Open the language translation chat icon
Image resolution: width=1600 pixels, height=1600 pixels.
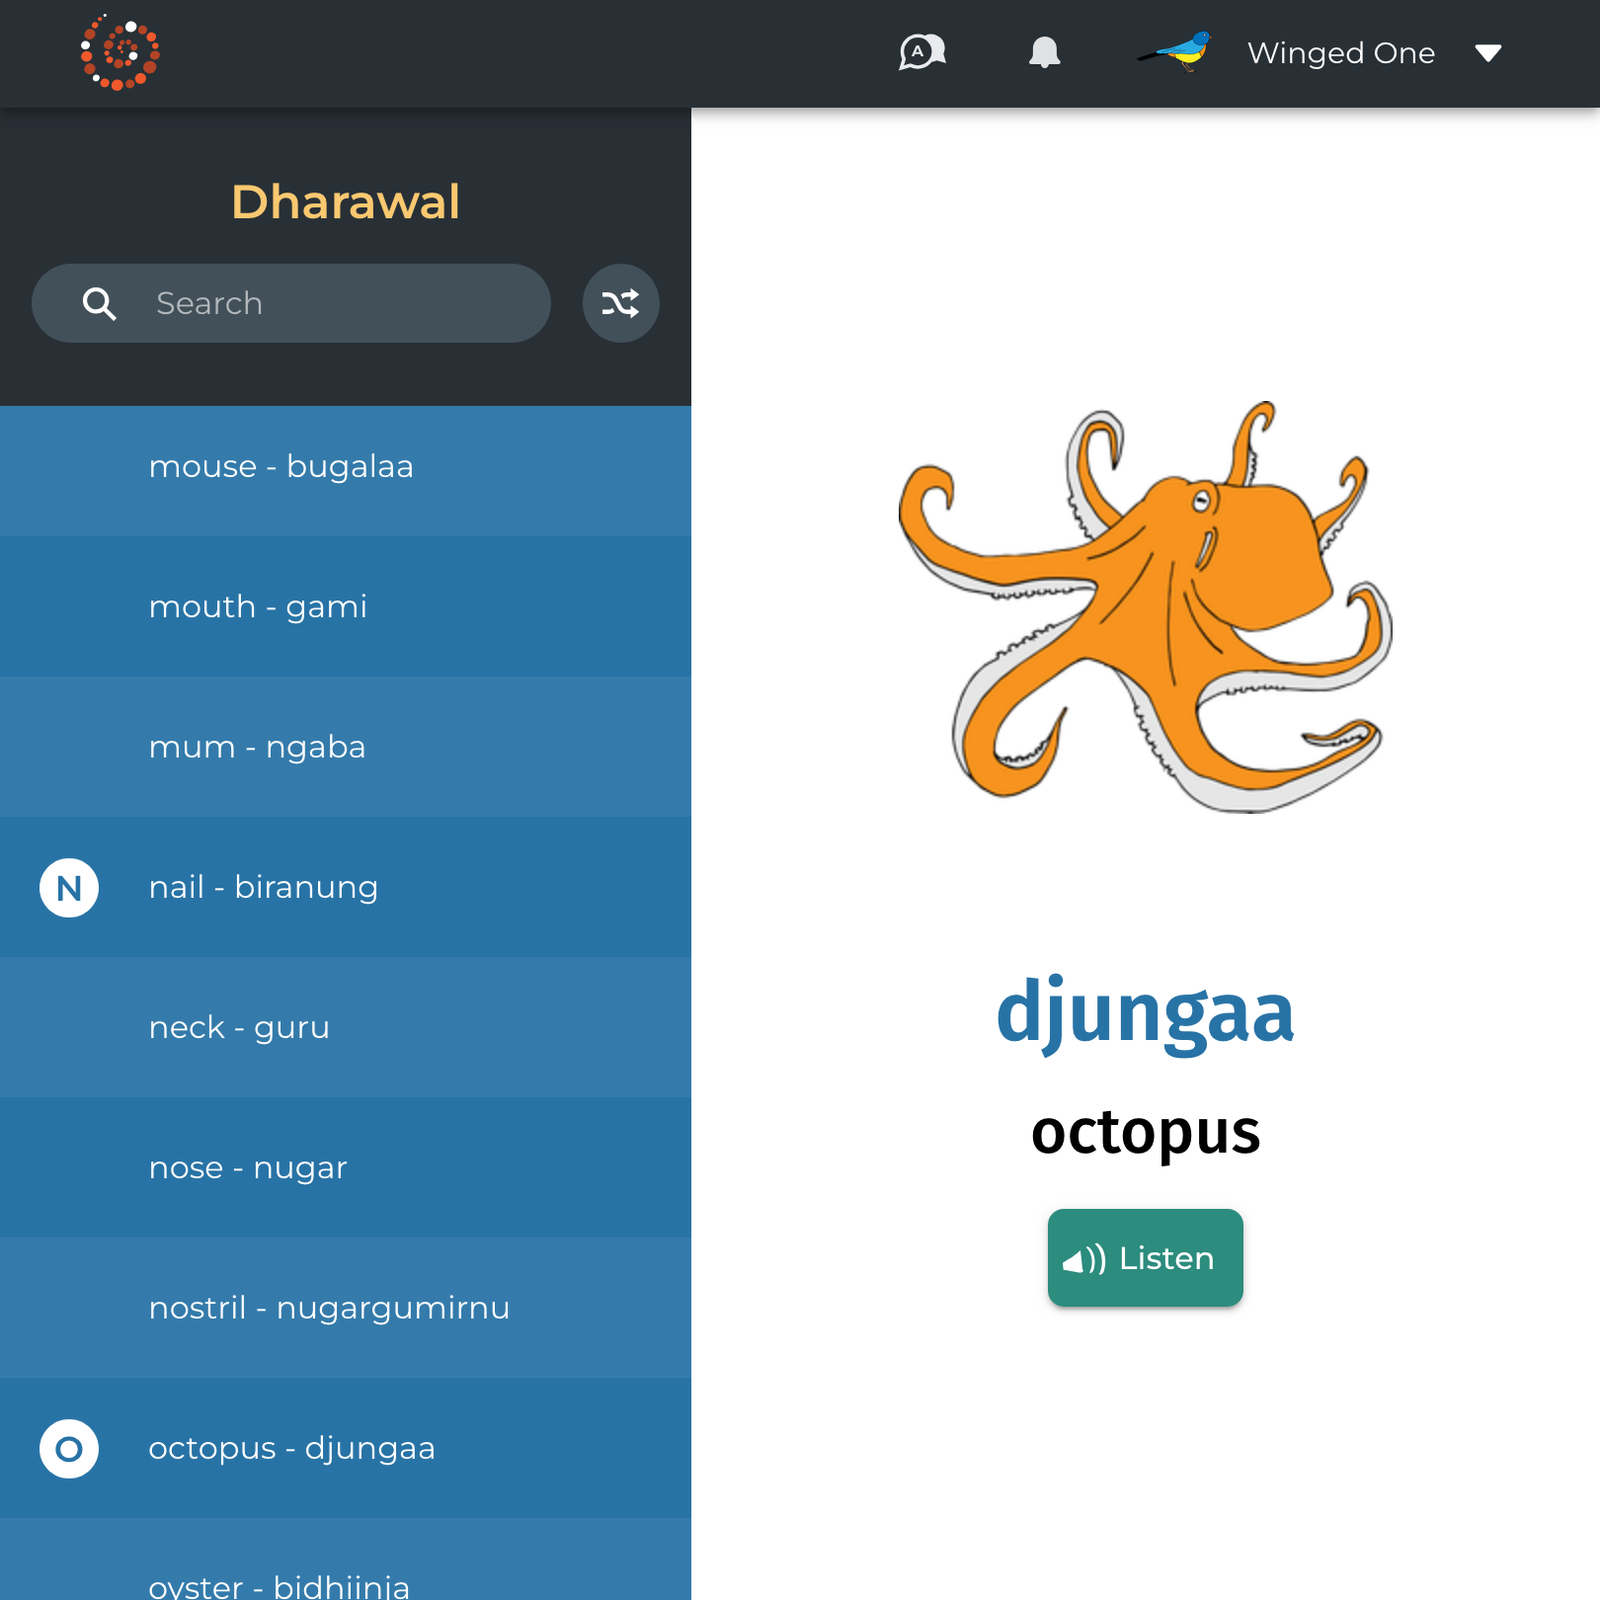point(922,52)
